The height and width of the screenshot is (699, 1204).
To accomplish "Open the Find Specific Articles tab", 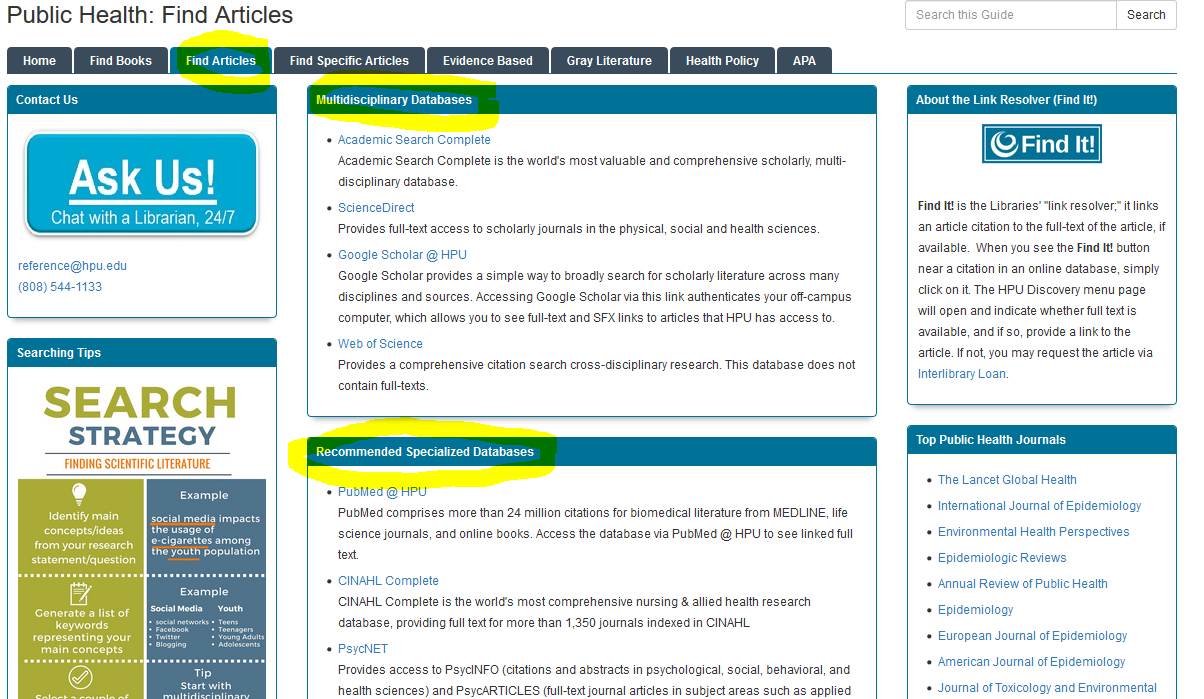I will coord(349,60).
